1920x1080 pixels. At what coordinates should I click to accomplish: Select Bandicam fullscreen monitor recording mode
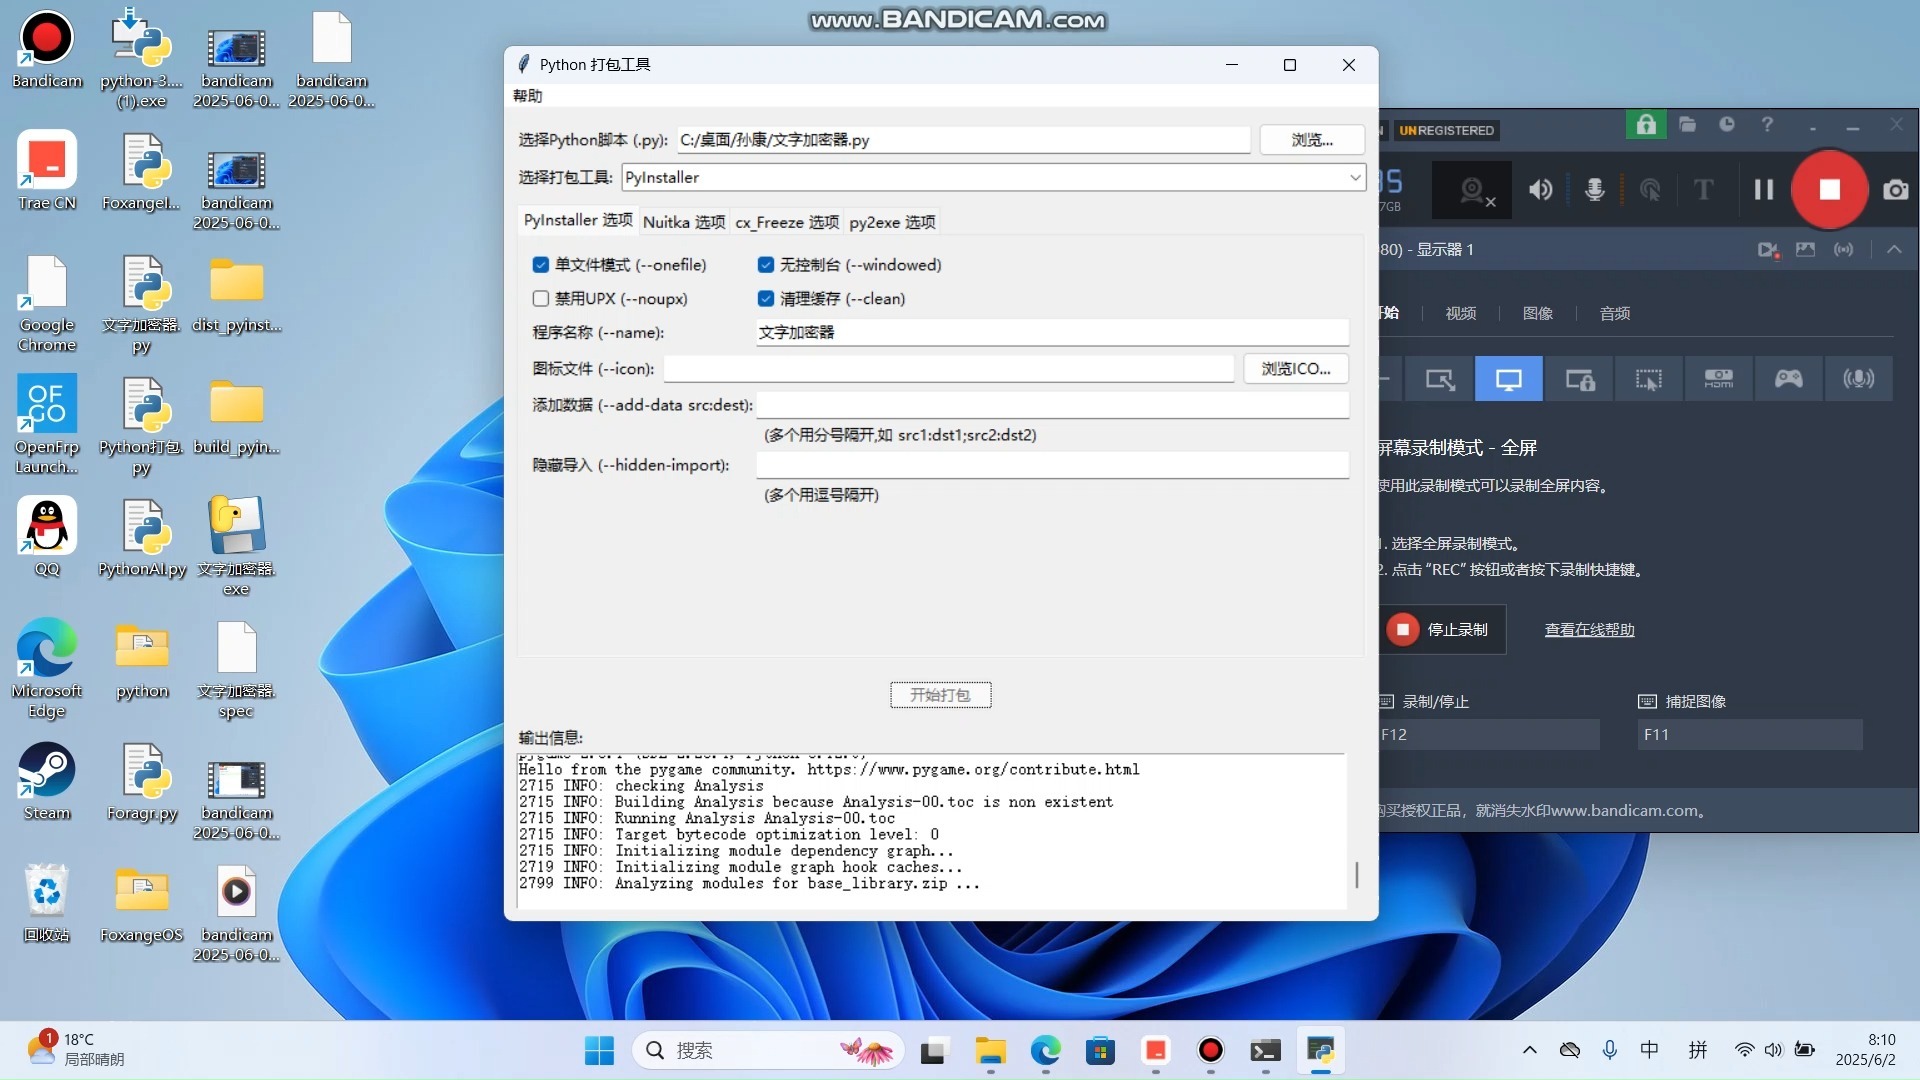[1508, 379]
